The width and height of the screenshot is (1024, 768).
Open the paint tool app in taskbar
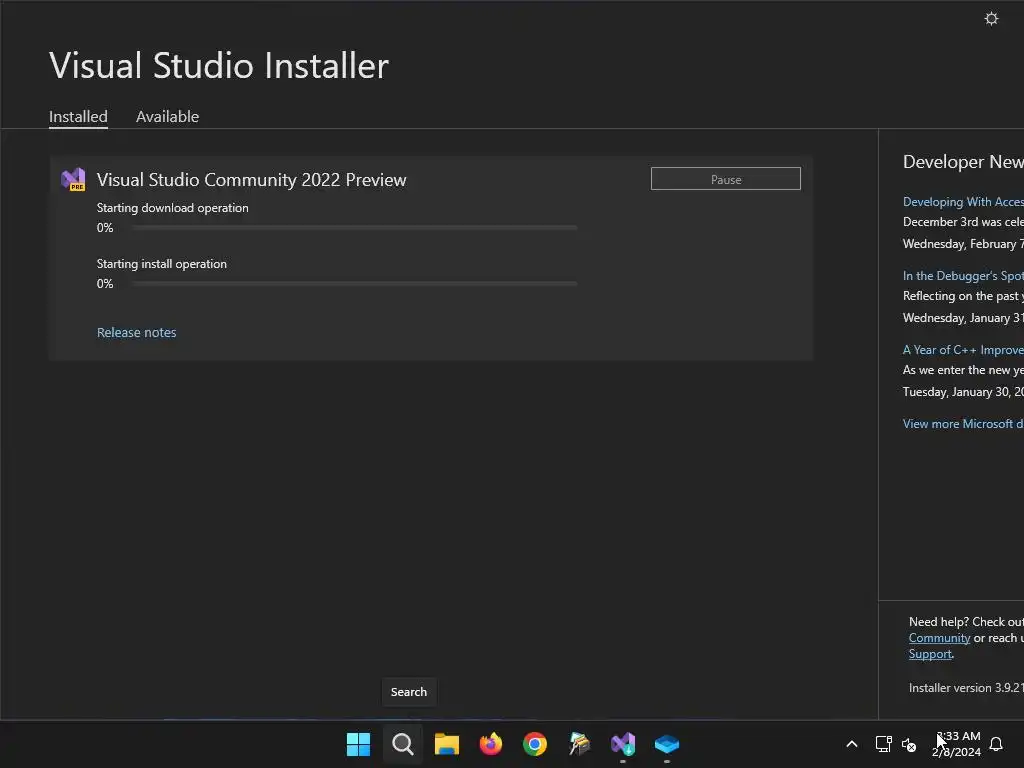tap(579, 744)
